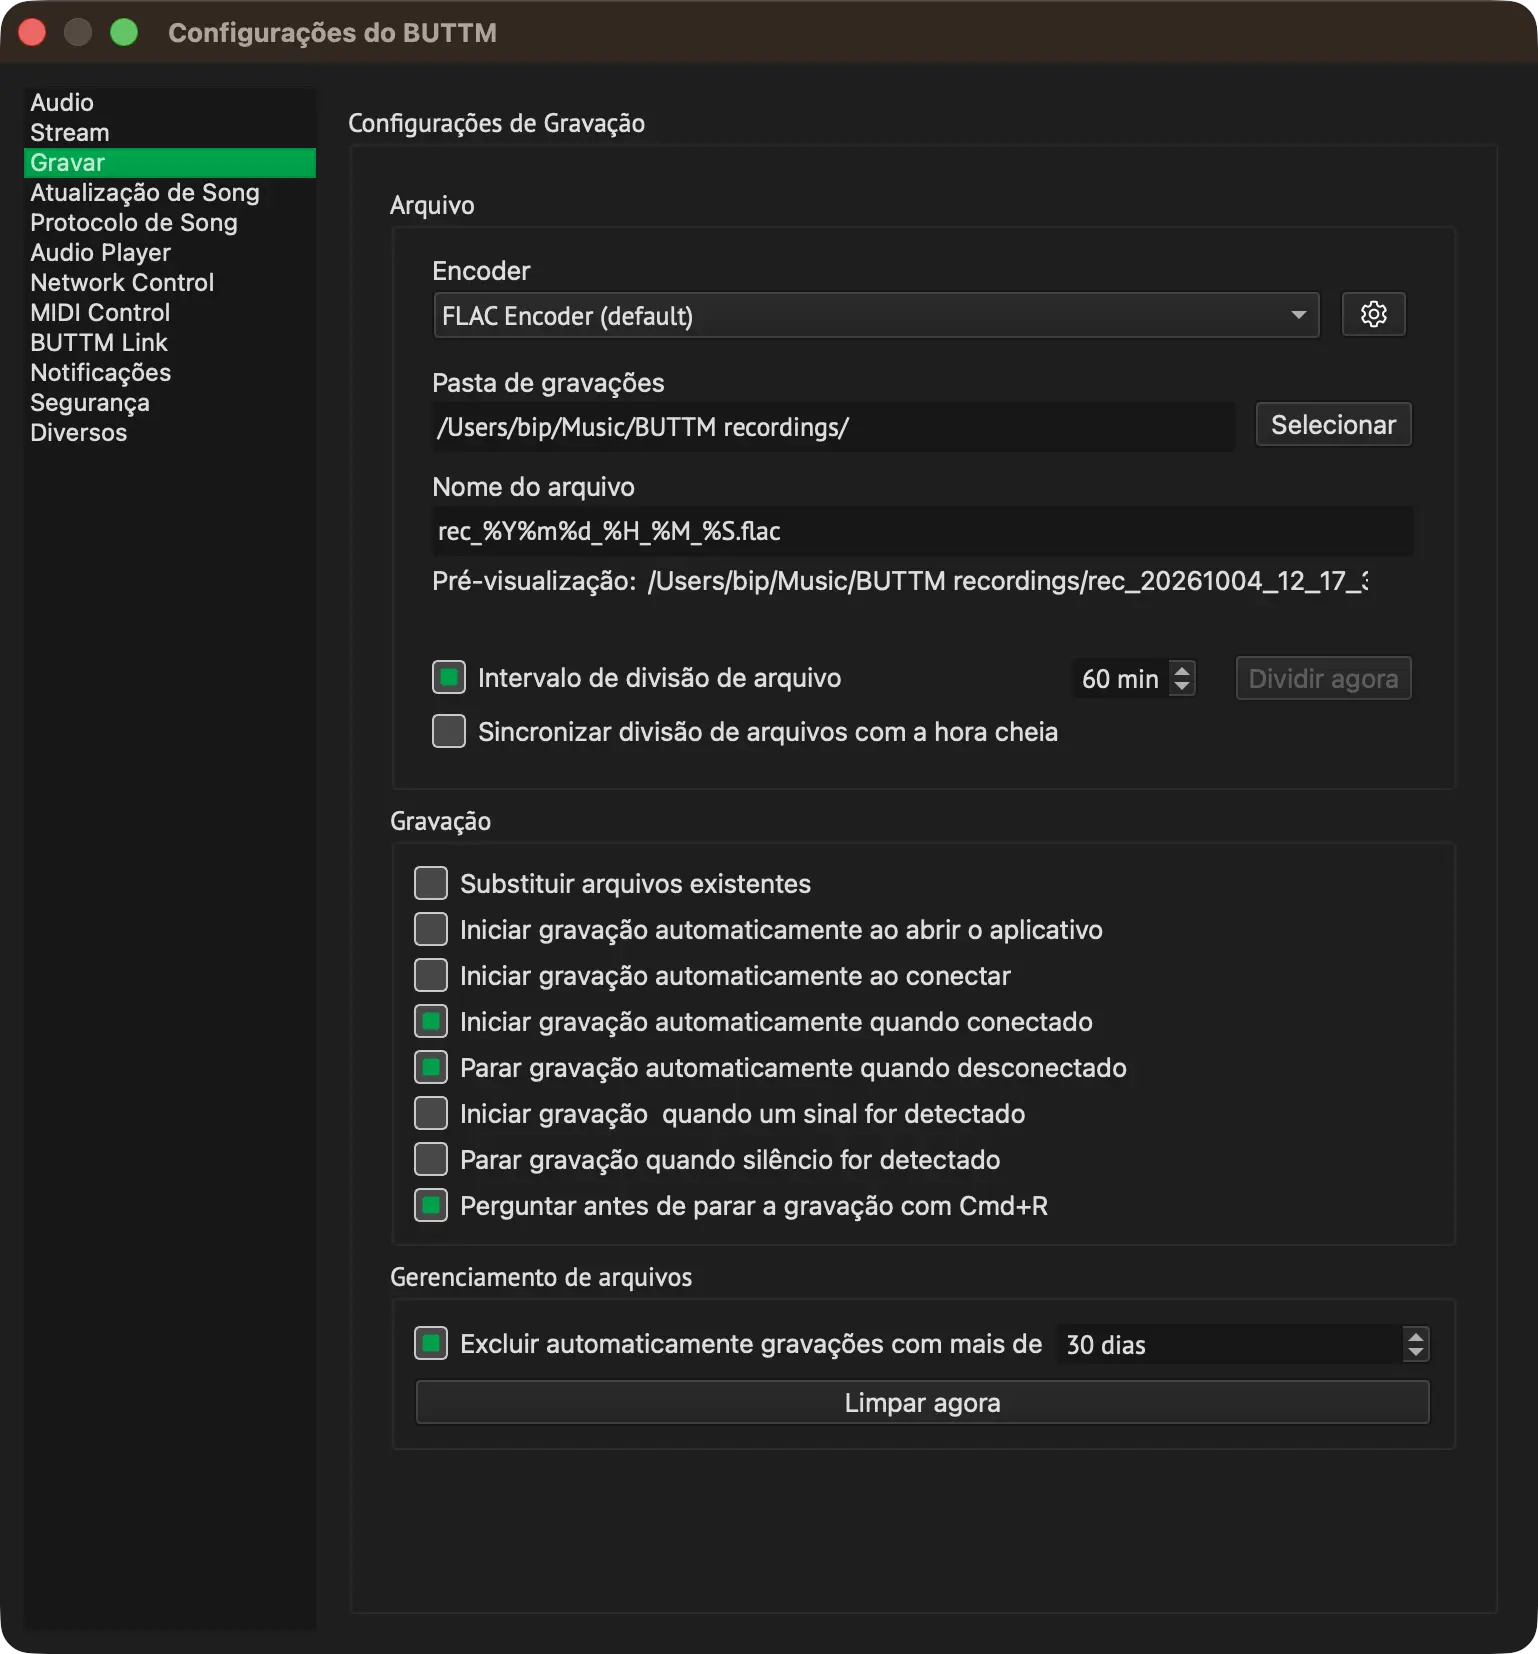Click the Selecionar folder button

click(x=1333, y=425)
